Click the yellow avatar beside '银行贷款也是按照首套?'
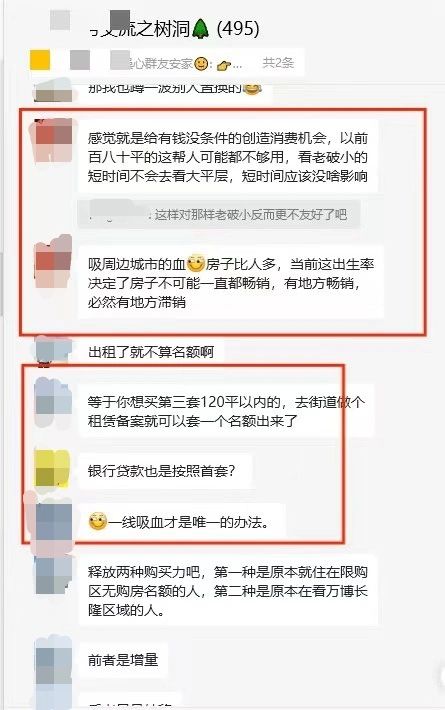Viewport: 445px width, 710px height. [x=53, y=469]
